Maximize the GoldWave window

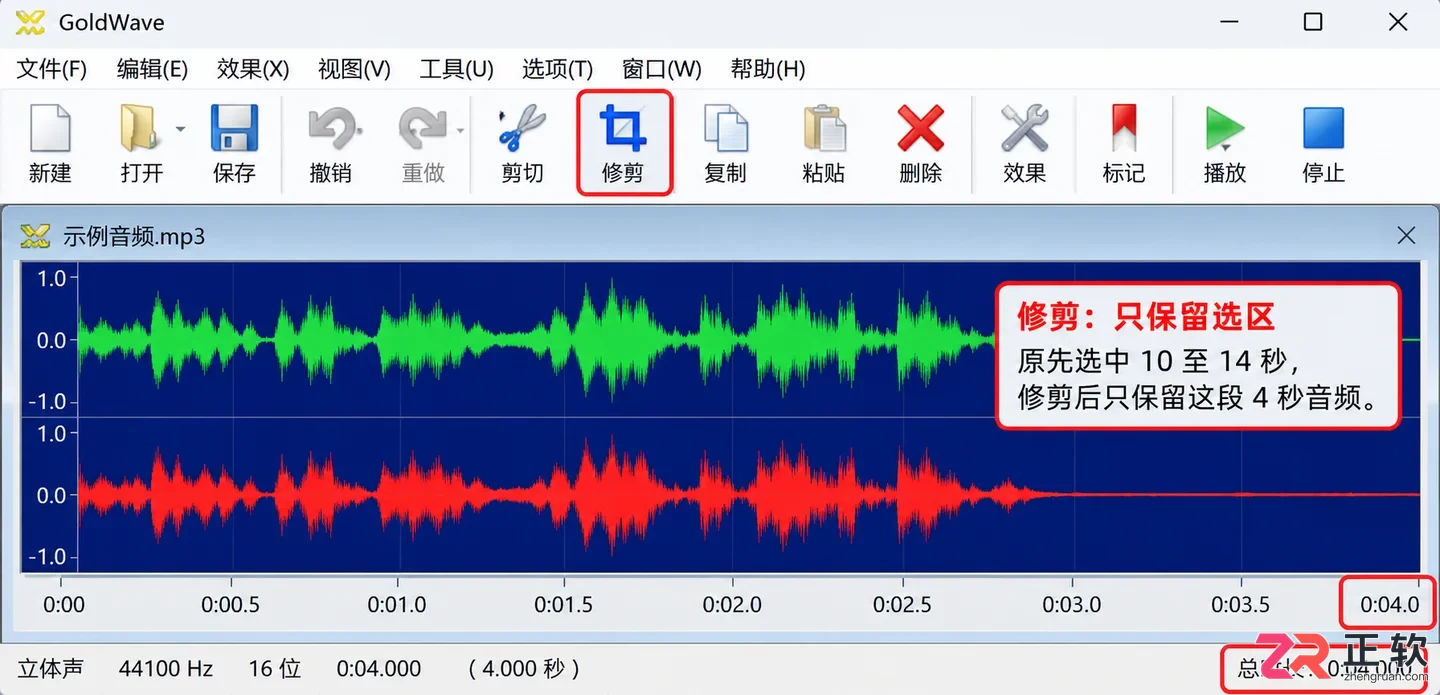(1313, 22)
